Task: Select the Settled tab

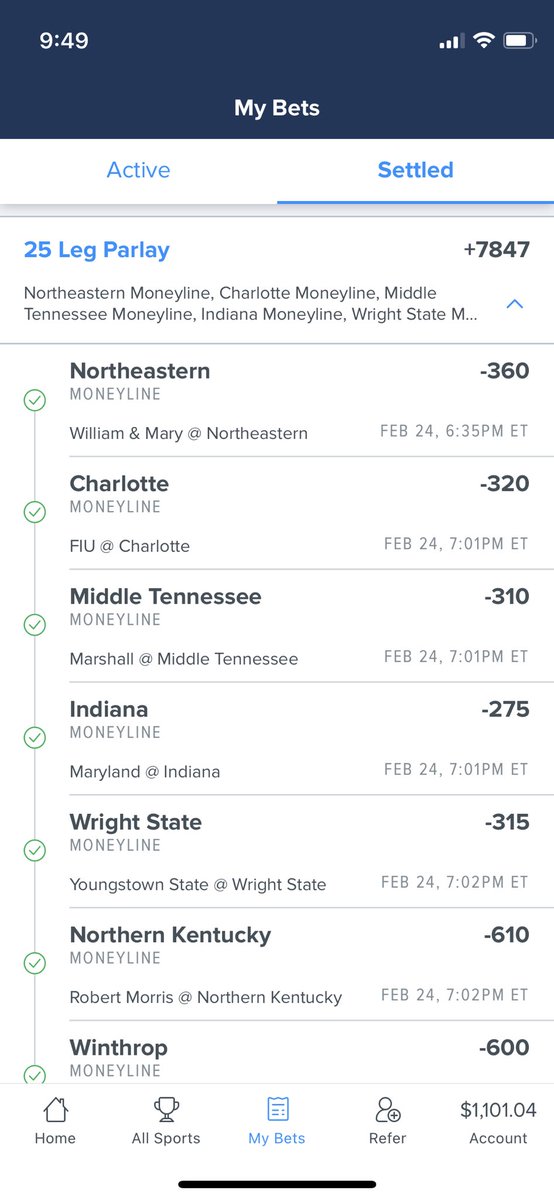Action: (x=415, y=170)
